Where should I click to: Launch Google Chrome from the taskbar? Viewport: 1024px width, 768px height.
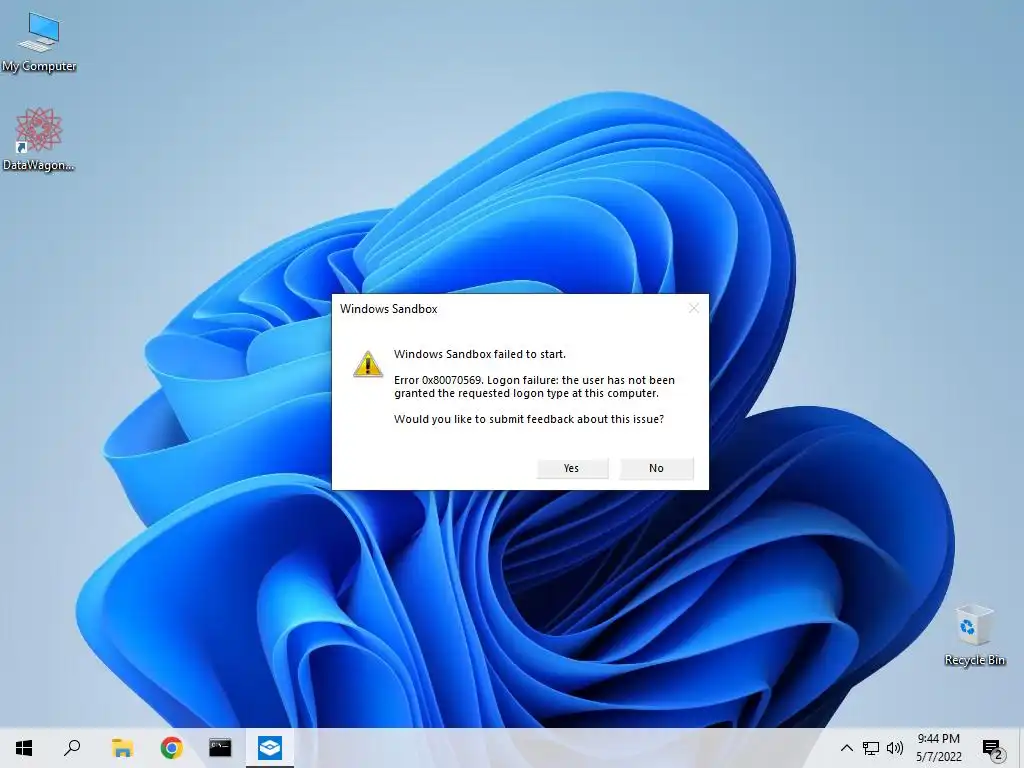[x=171, y=748]
